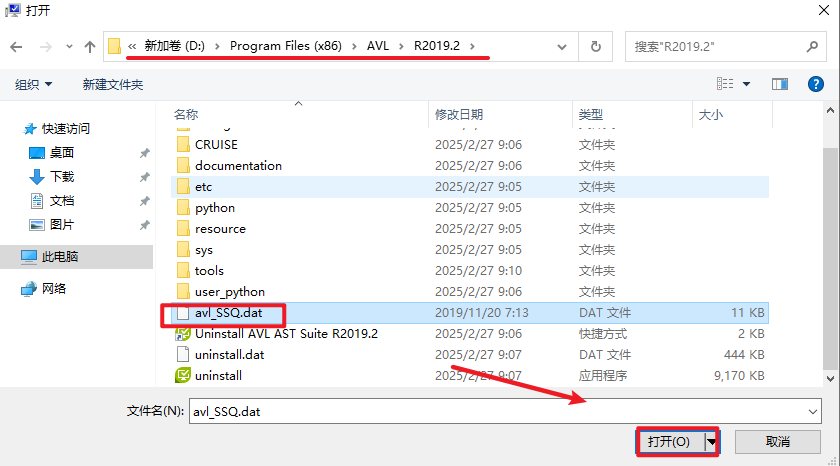Click the uninstall.dat file icon
Image resolution: width=840 pixels, height=466 pixels.
tap(183, 355)
